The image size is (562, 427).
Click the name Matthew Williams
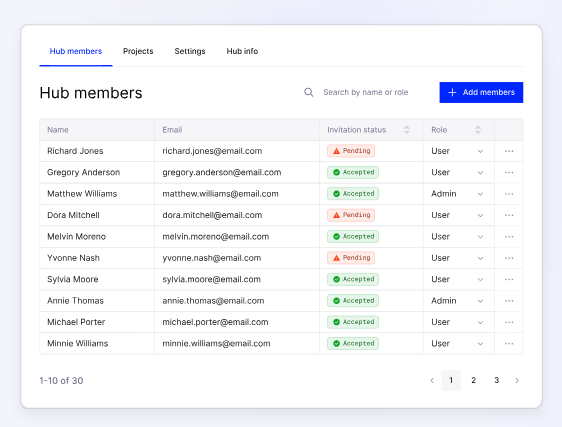click(x=82, y=194)
